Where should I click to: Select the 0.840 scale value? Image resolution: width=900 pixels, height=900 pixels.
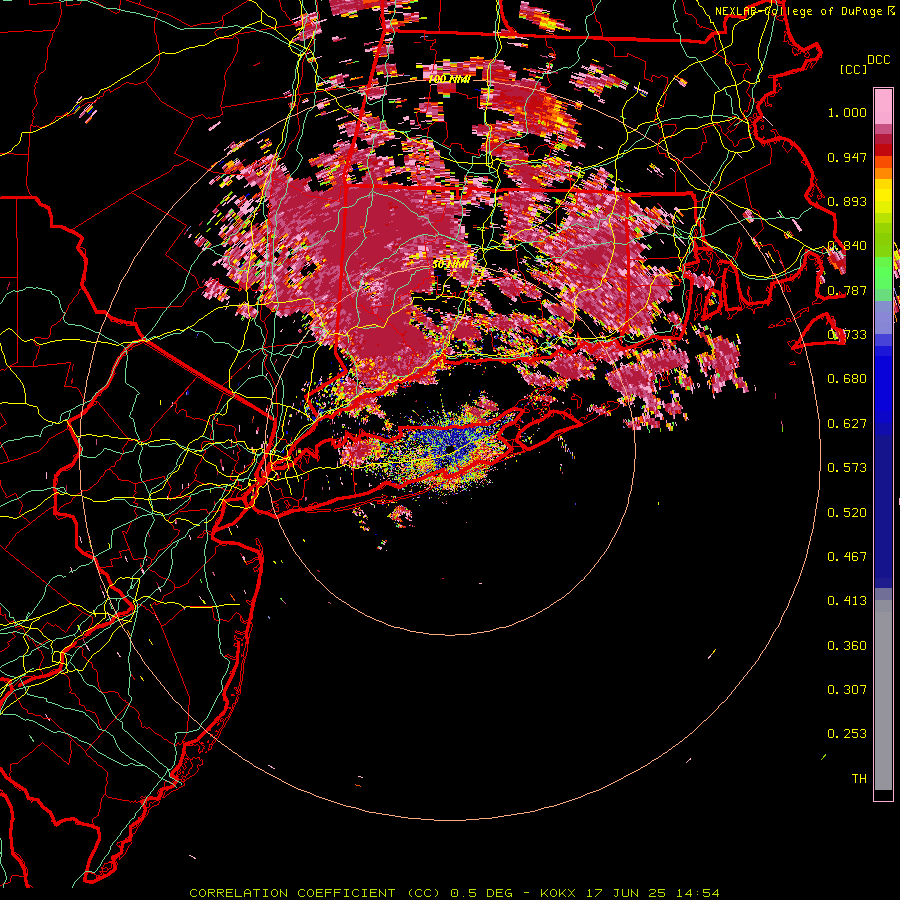tap(847, 246)
